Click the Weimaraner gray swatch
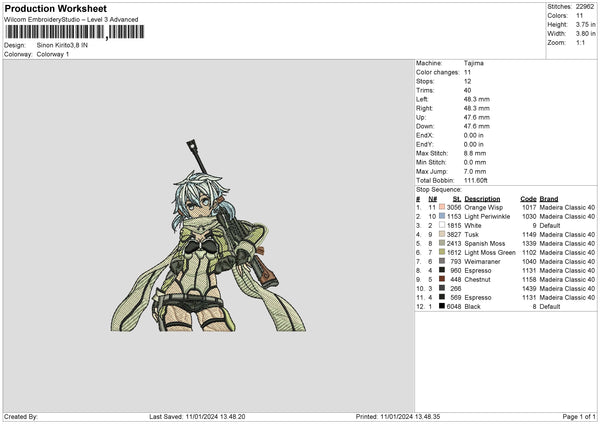The height and width of the screenshot is (424, 600). (x=441, y=260)
